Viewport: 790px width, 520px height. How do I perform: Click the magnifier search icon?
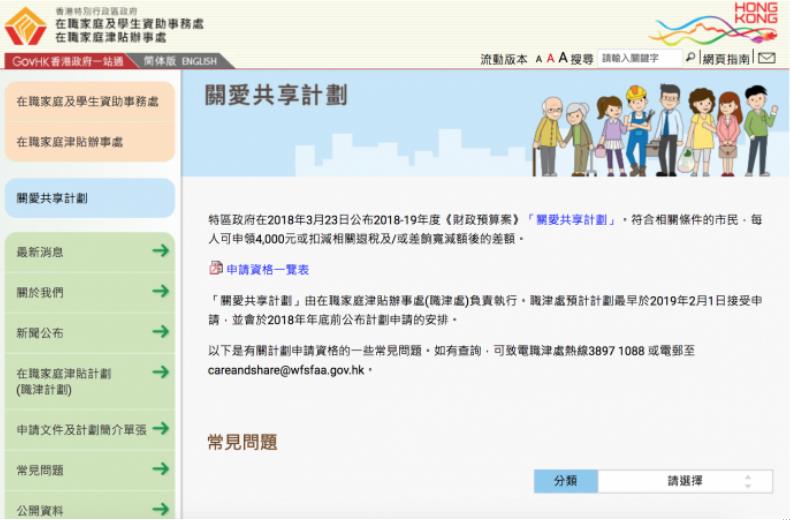coord(690,59)
